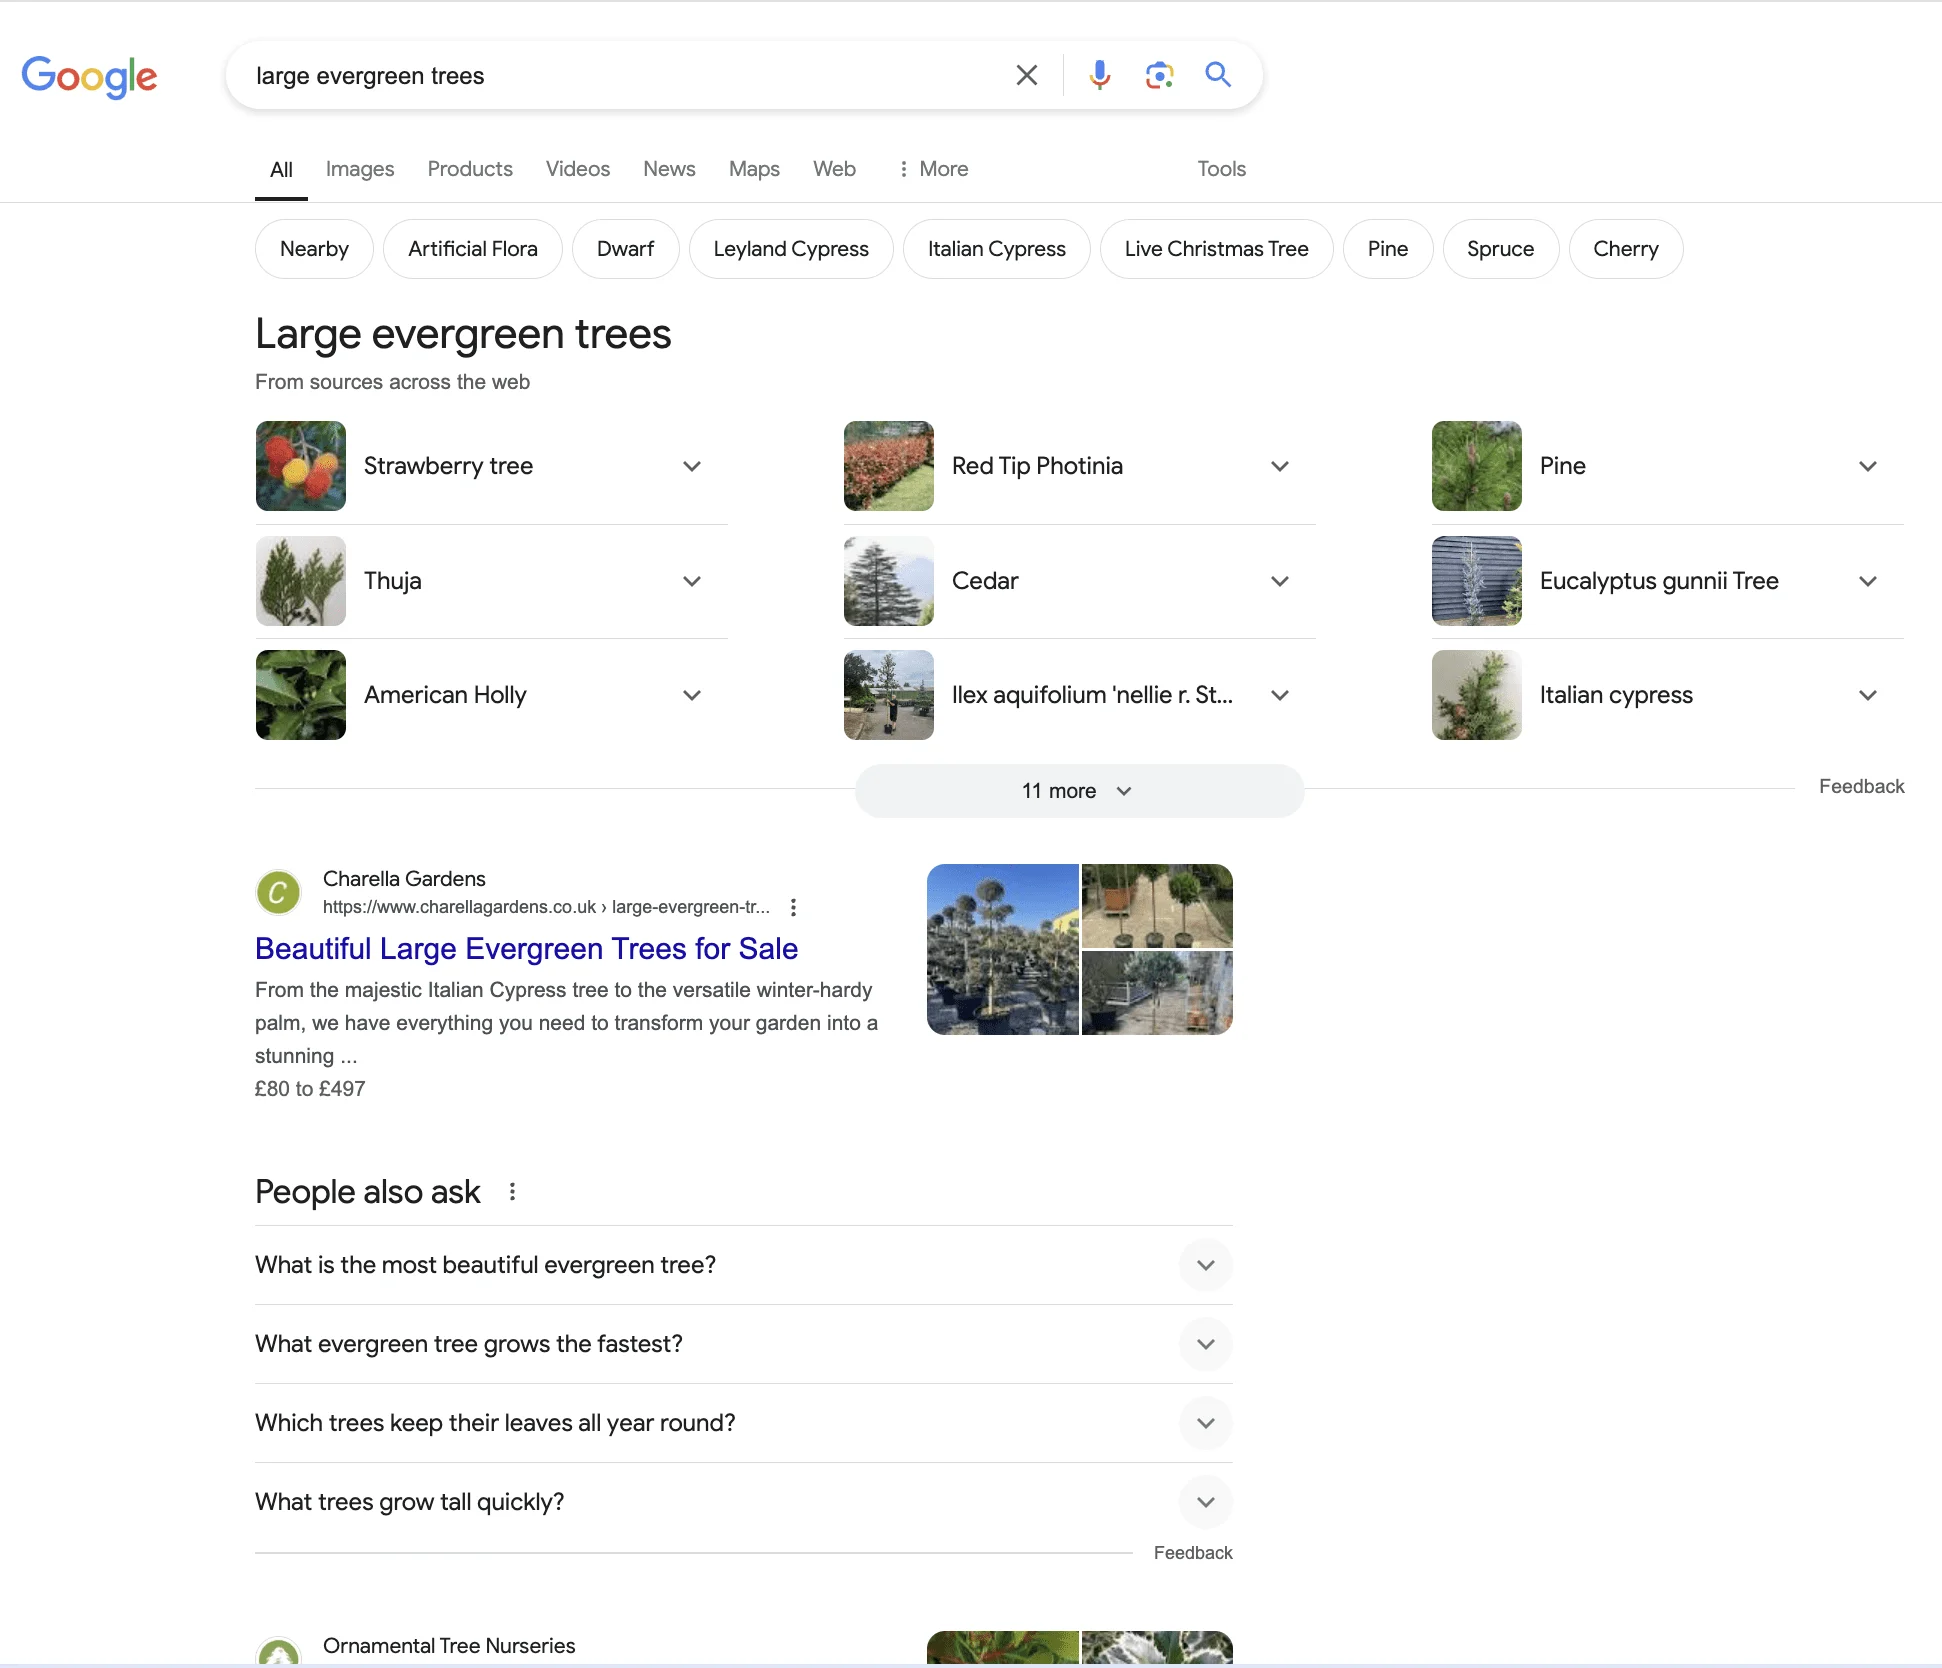The height and width of the screenshot is (1668, 1942).
Task: Switch to the News tab
Action: [668, 168]
